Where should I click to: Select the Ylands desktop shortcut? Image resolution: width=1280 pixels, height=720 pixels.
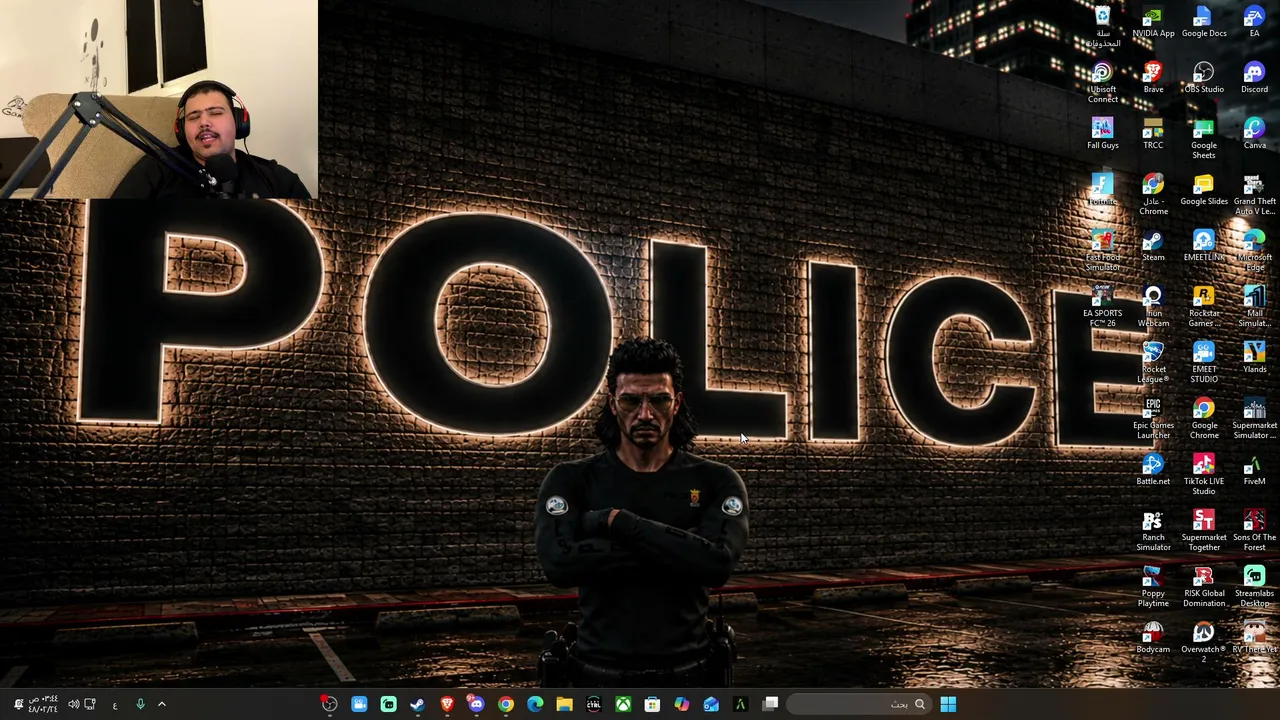coord(1254,359)
